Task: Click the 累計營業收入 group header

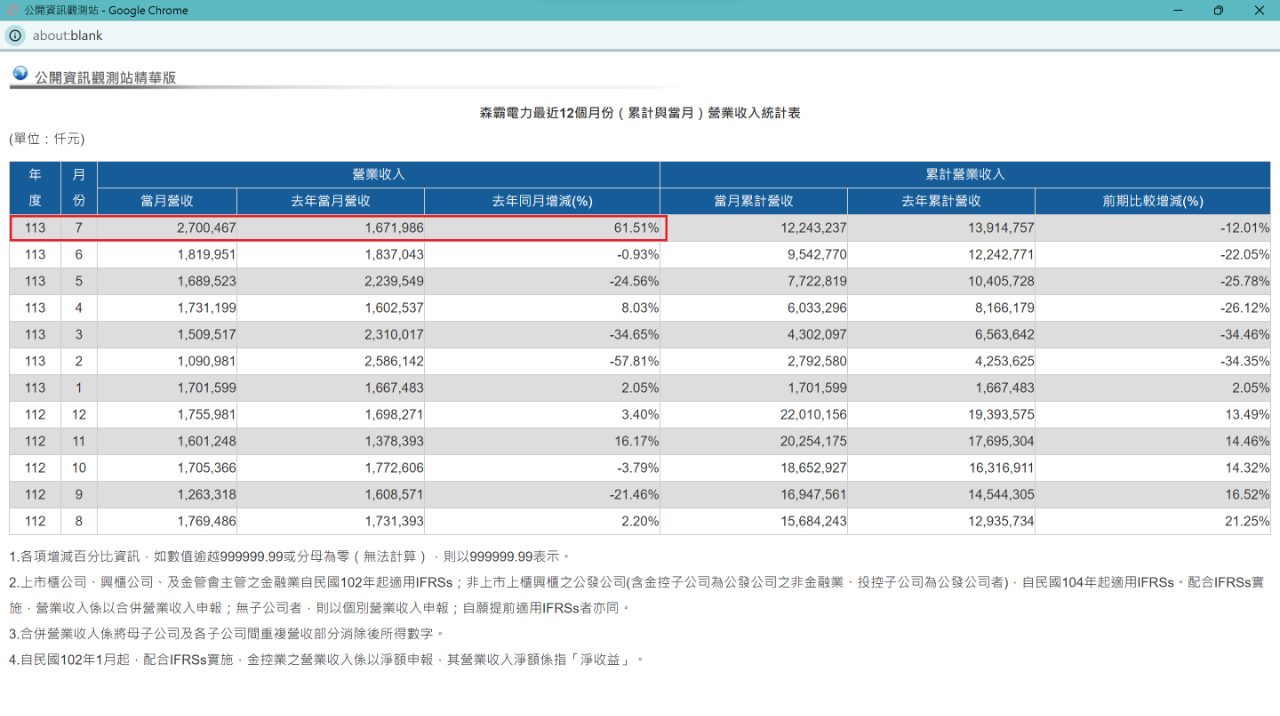Action: (965, 174)
